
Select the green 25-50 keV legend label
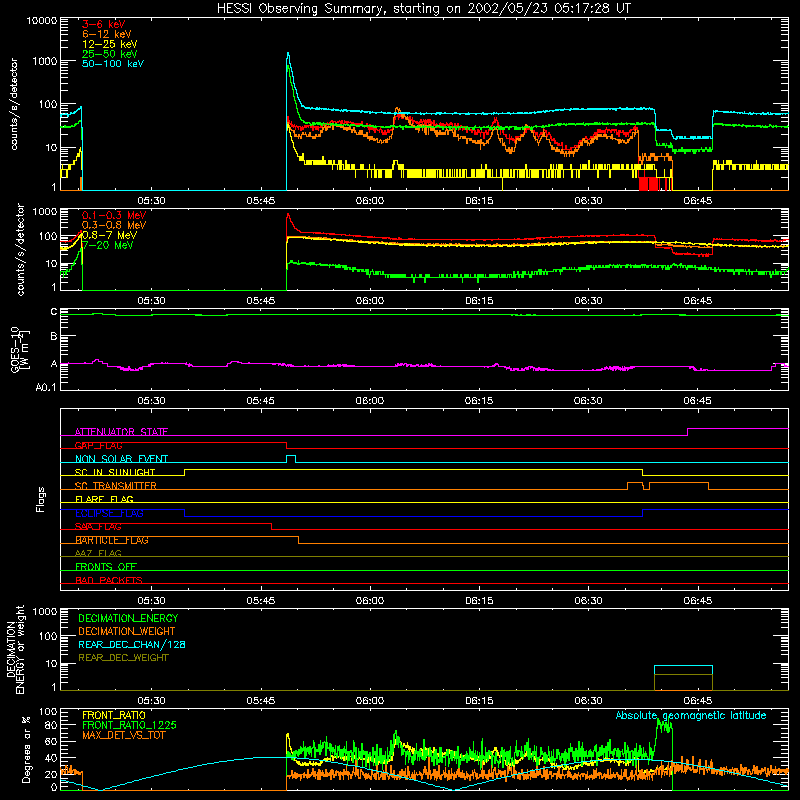[x=110, y=54]
